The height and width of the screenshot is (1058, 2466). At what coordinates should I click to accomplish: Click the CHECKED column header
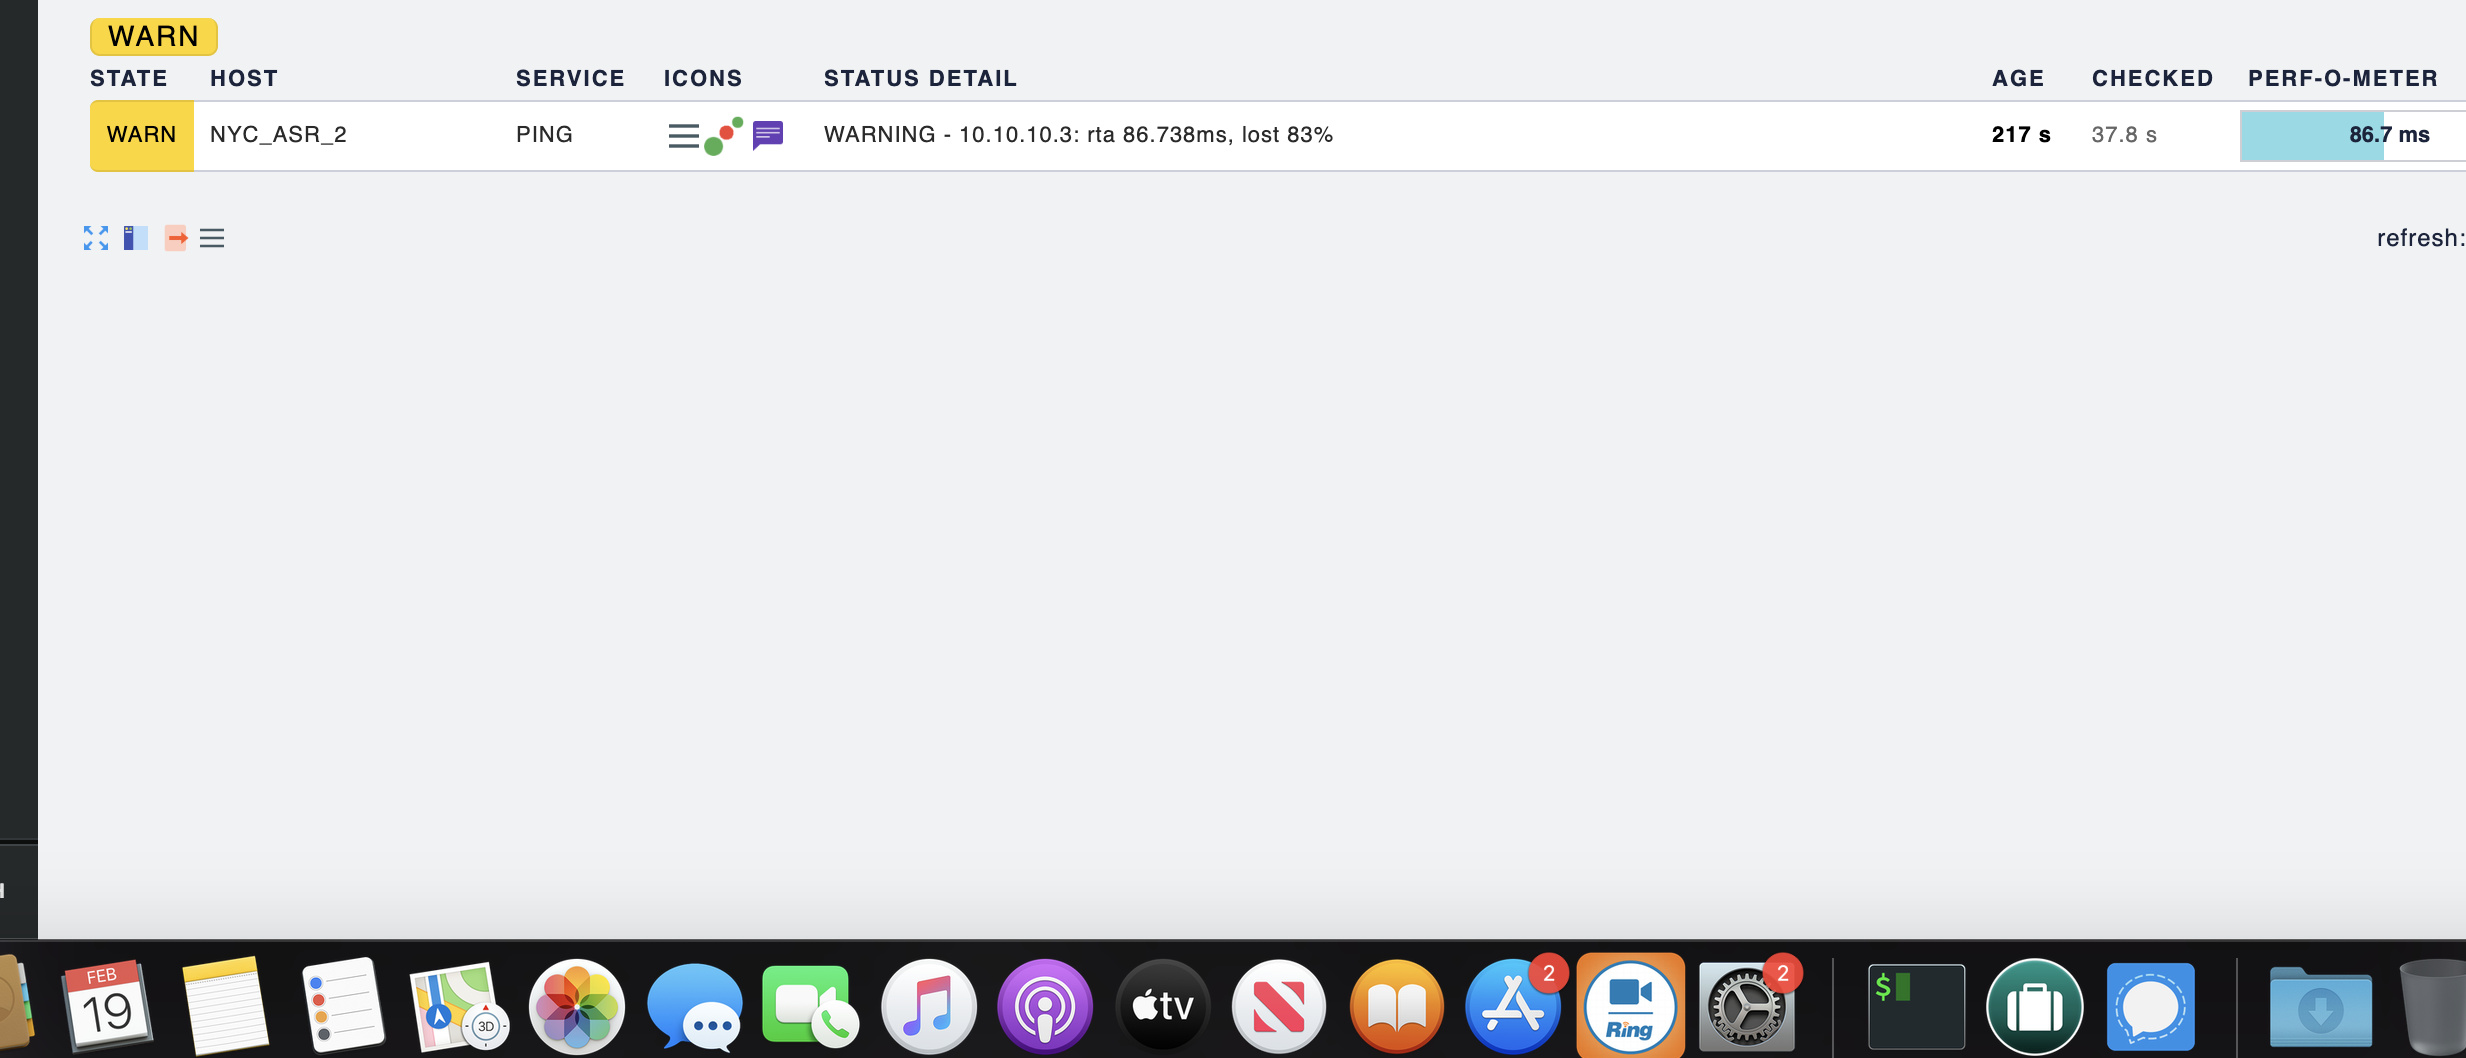[2152, 79]
